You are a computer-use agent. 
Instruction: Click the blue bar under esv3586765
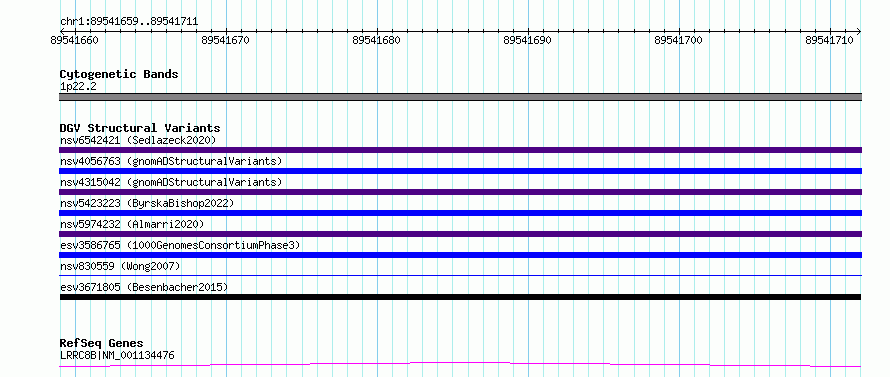pyautogui.click(x=460, y=255)
